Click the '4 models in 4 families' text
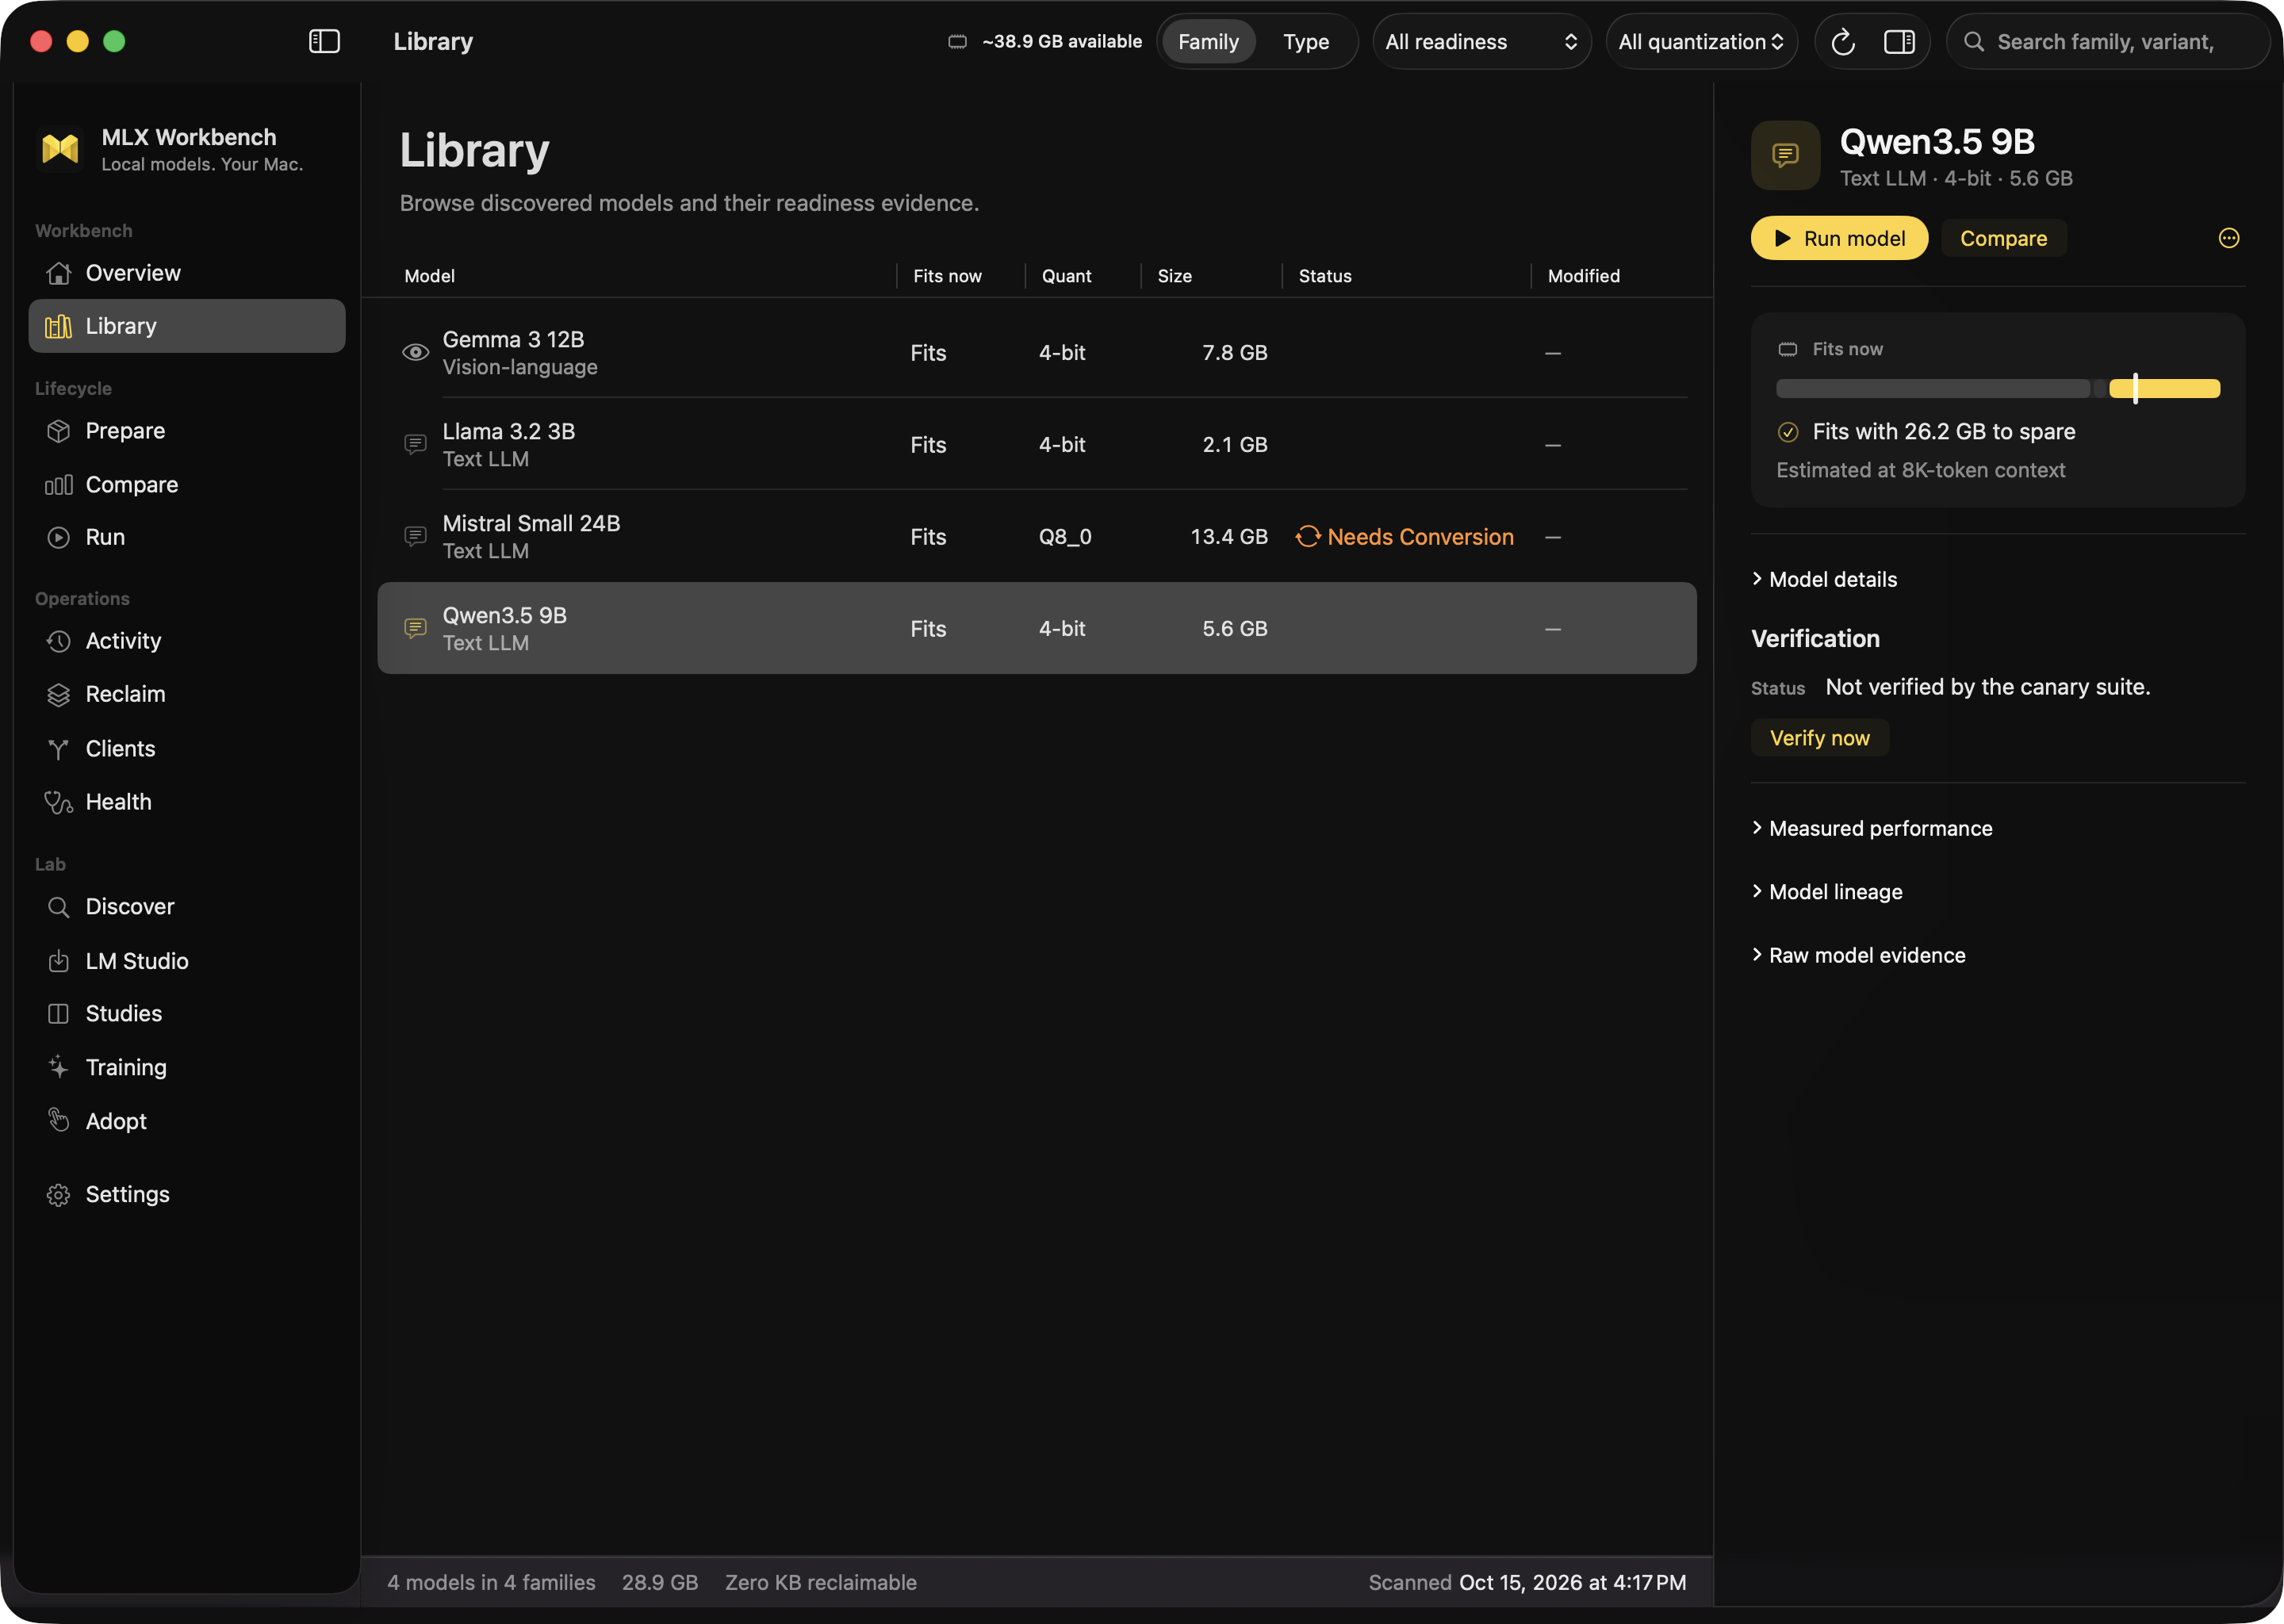 point(491,1582)
